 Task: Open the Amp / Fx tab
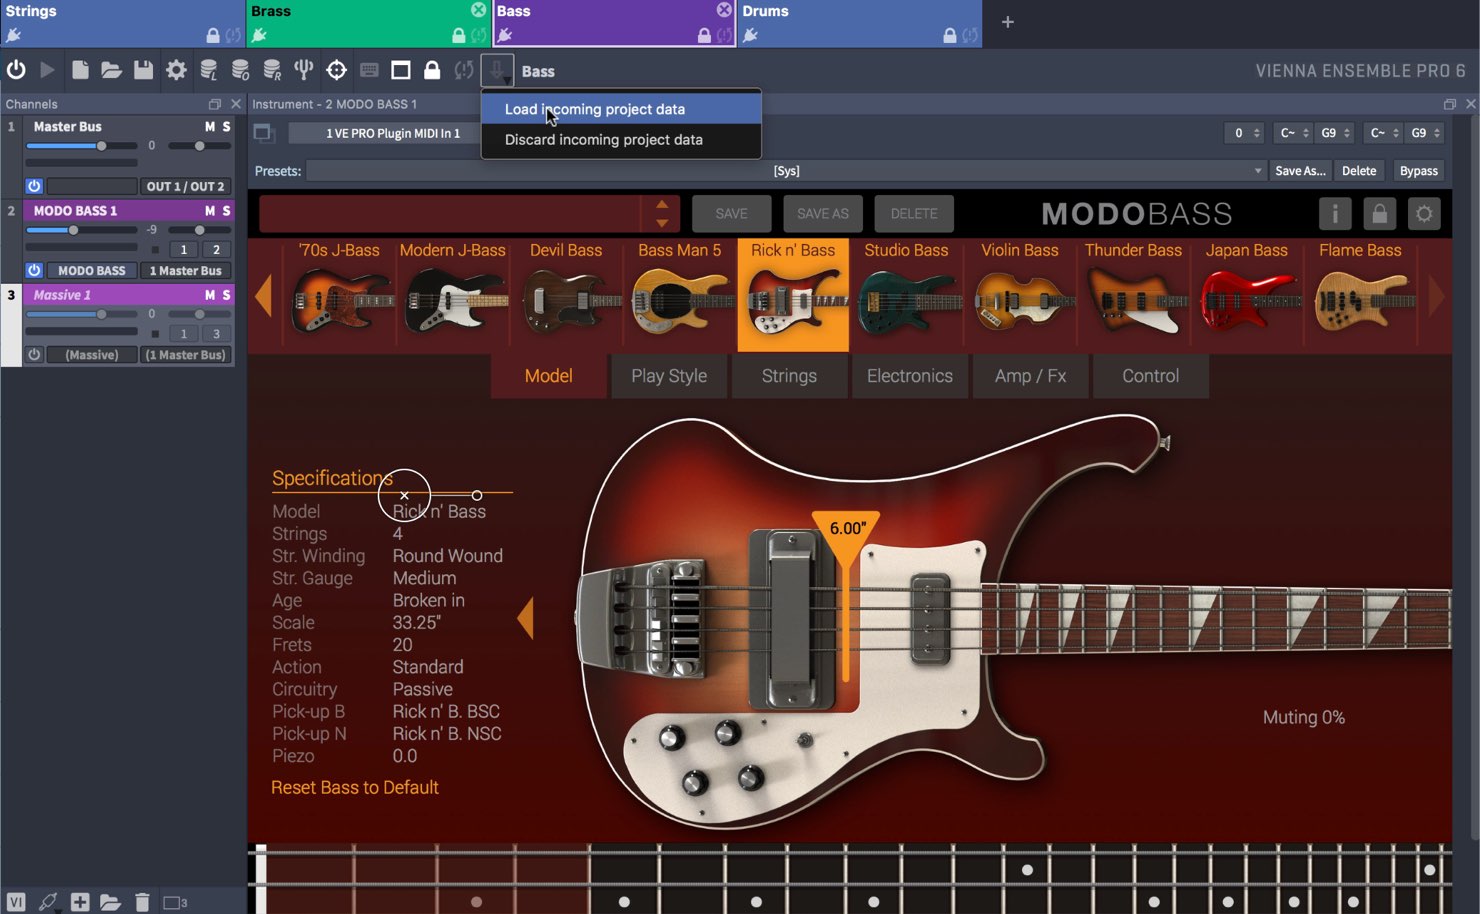(x=1030, y=376)
